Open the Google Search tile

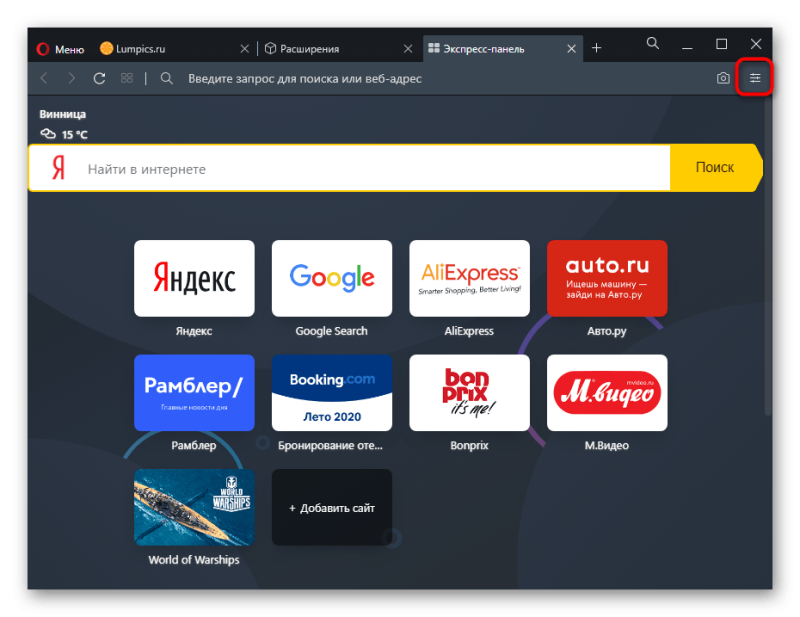[x=332, y=278]
